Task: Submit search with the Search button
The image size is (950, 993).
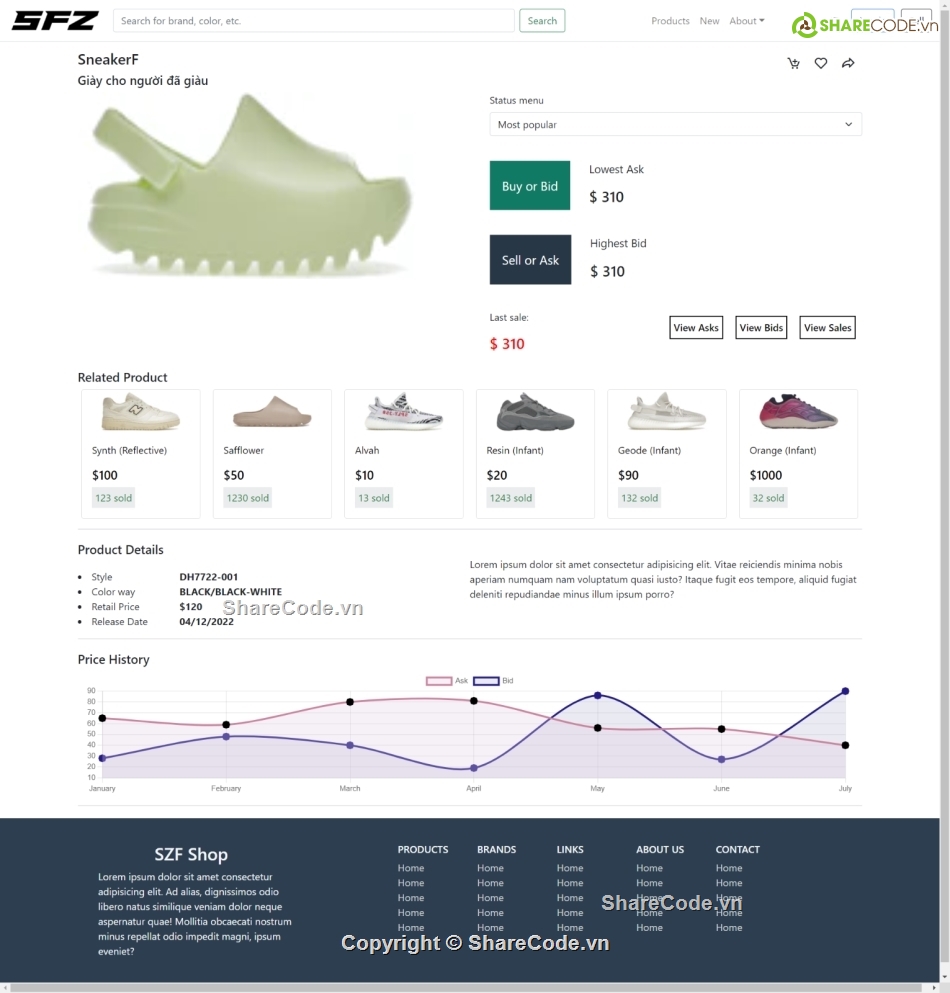Action: [542, 21]
